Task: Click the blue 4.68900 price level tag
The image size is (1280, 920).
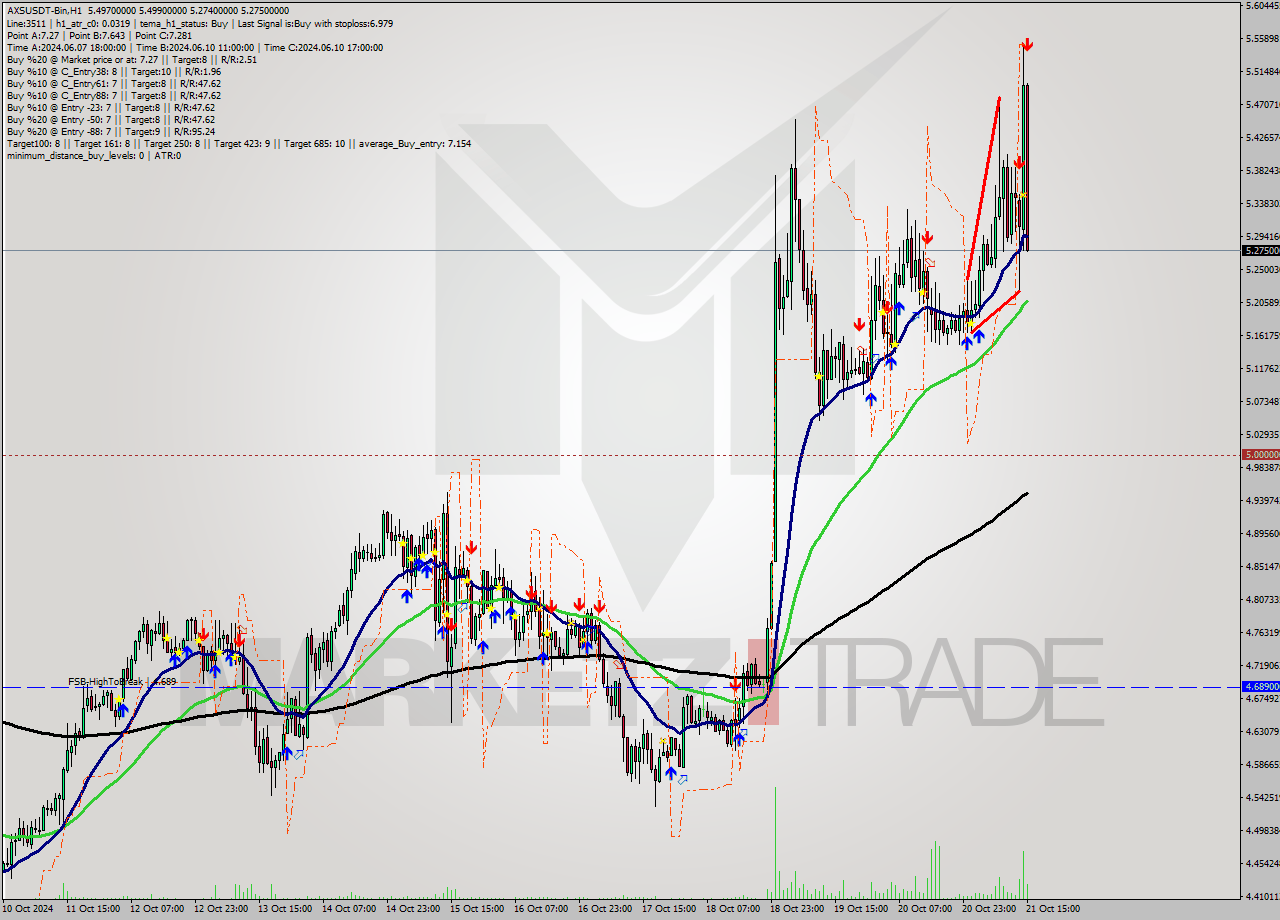Action: tap(1259, 687)
